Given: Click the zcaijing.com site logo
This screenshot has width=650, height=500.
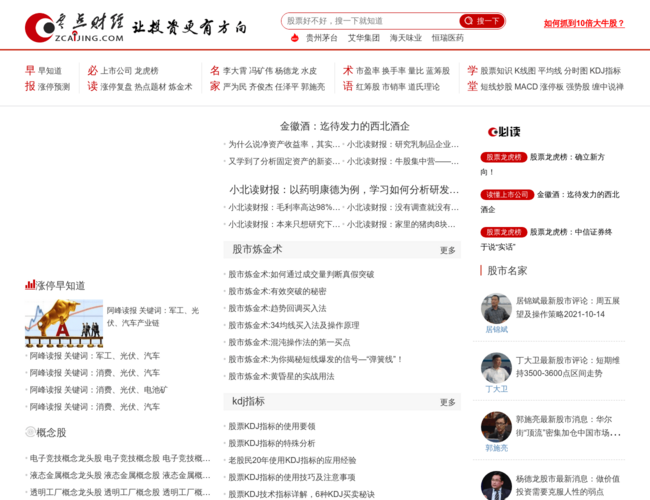Looking at the screenshot, I should tap(75, 27).
